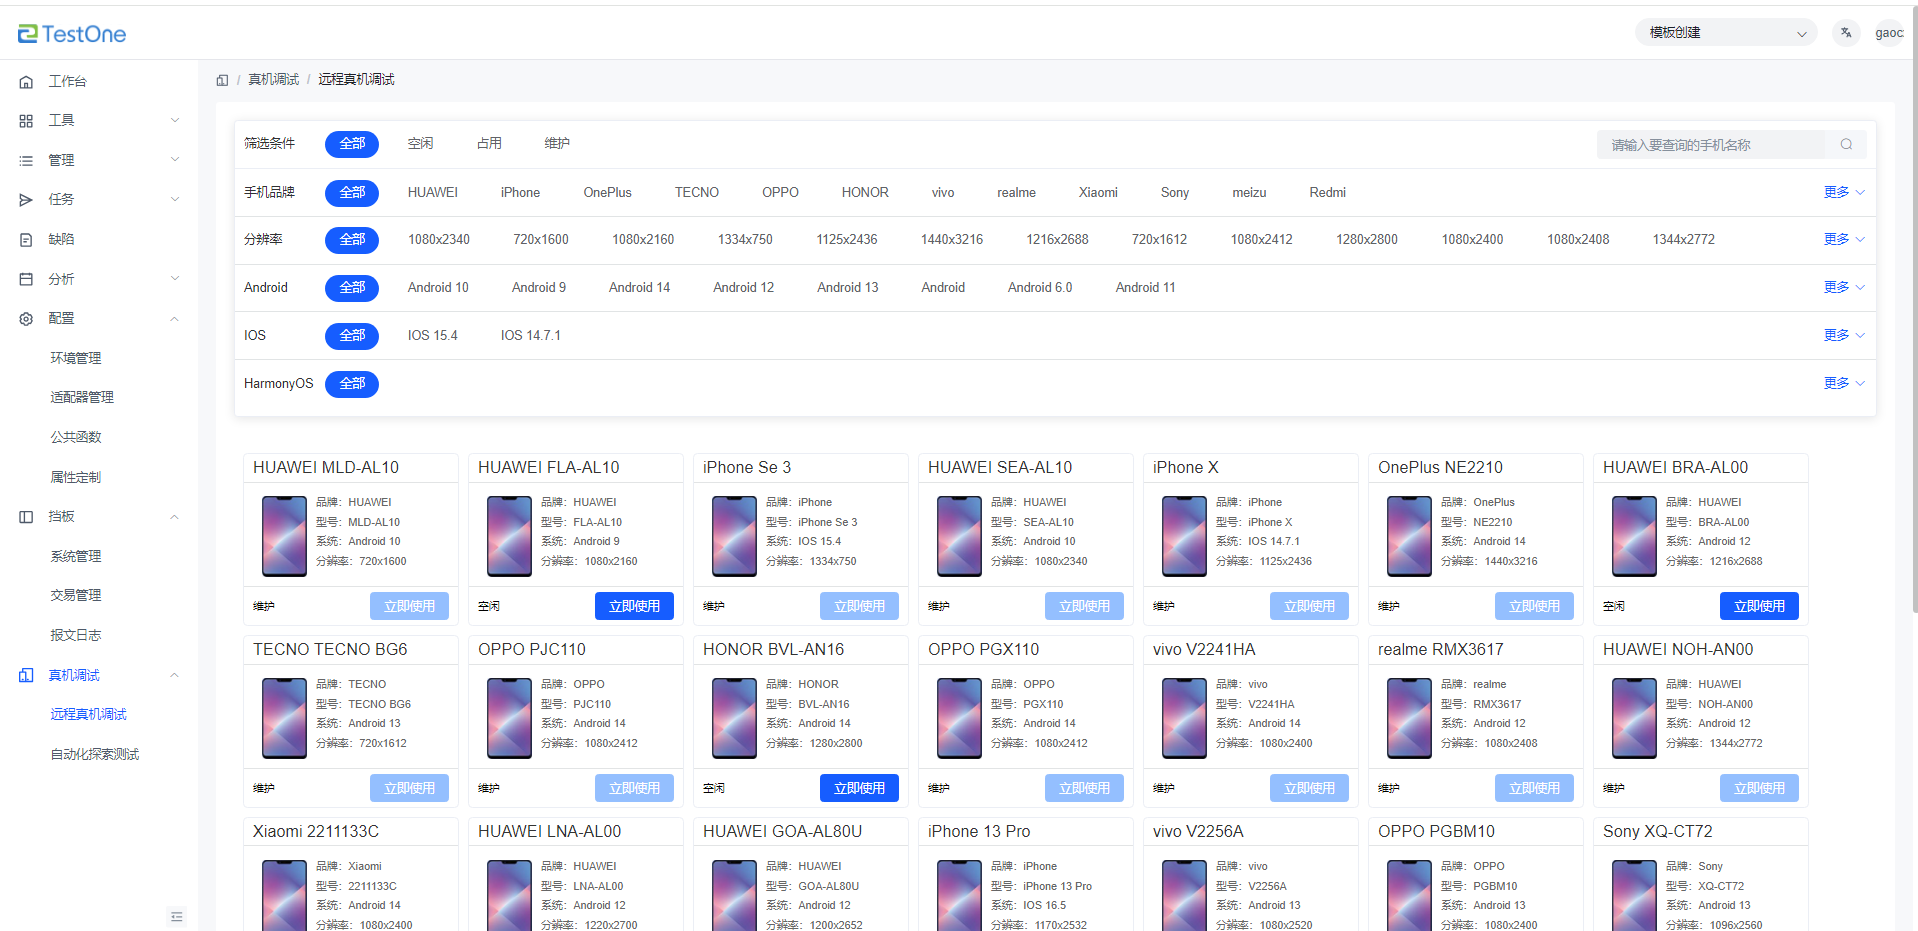Screen dimensions: 1918x931
Task: Show 更多 in the HarmonyOS row
Action: [1843, 384]
